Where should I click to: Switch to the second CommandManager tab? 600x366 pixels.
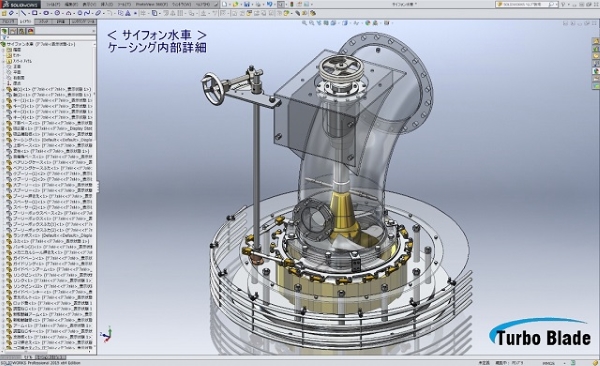point(26,22)
